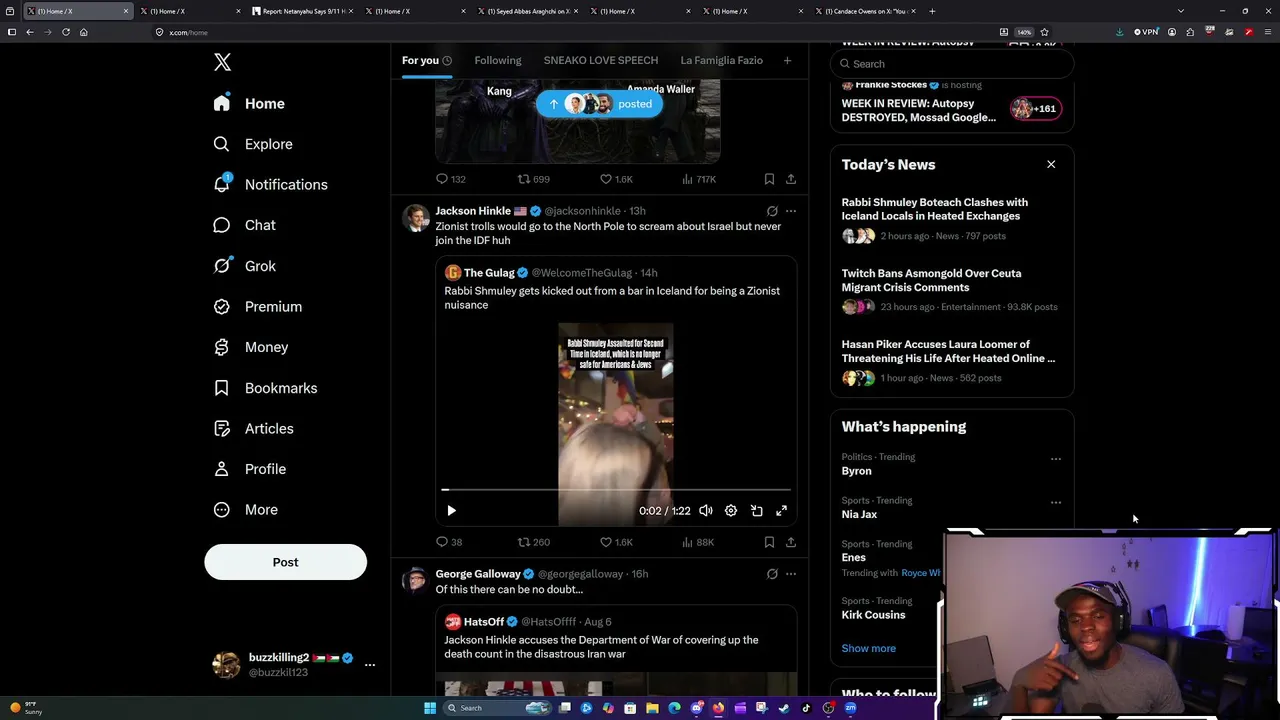Toggle picture-in-picture for the video
Screen dimensions: 1280x720
757,511
